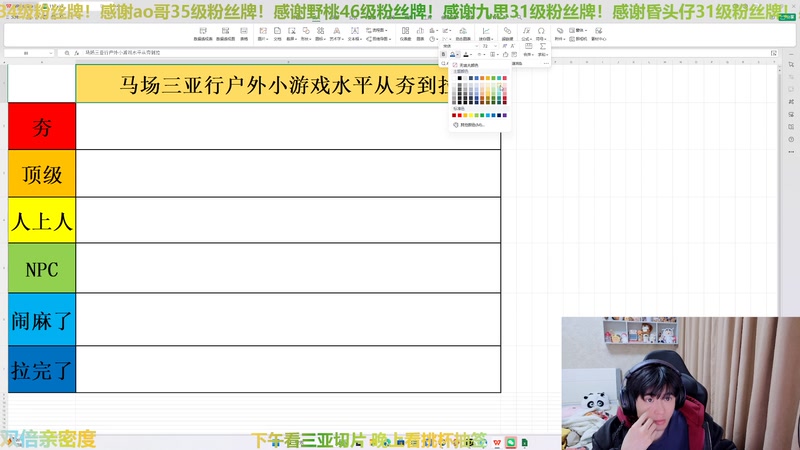Click the font color A icon
Image resolution: width=800 pixels, height=450 pixels.
(466, 55)
